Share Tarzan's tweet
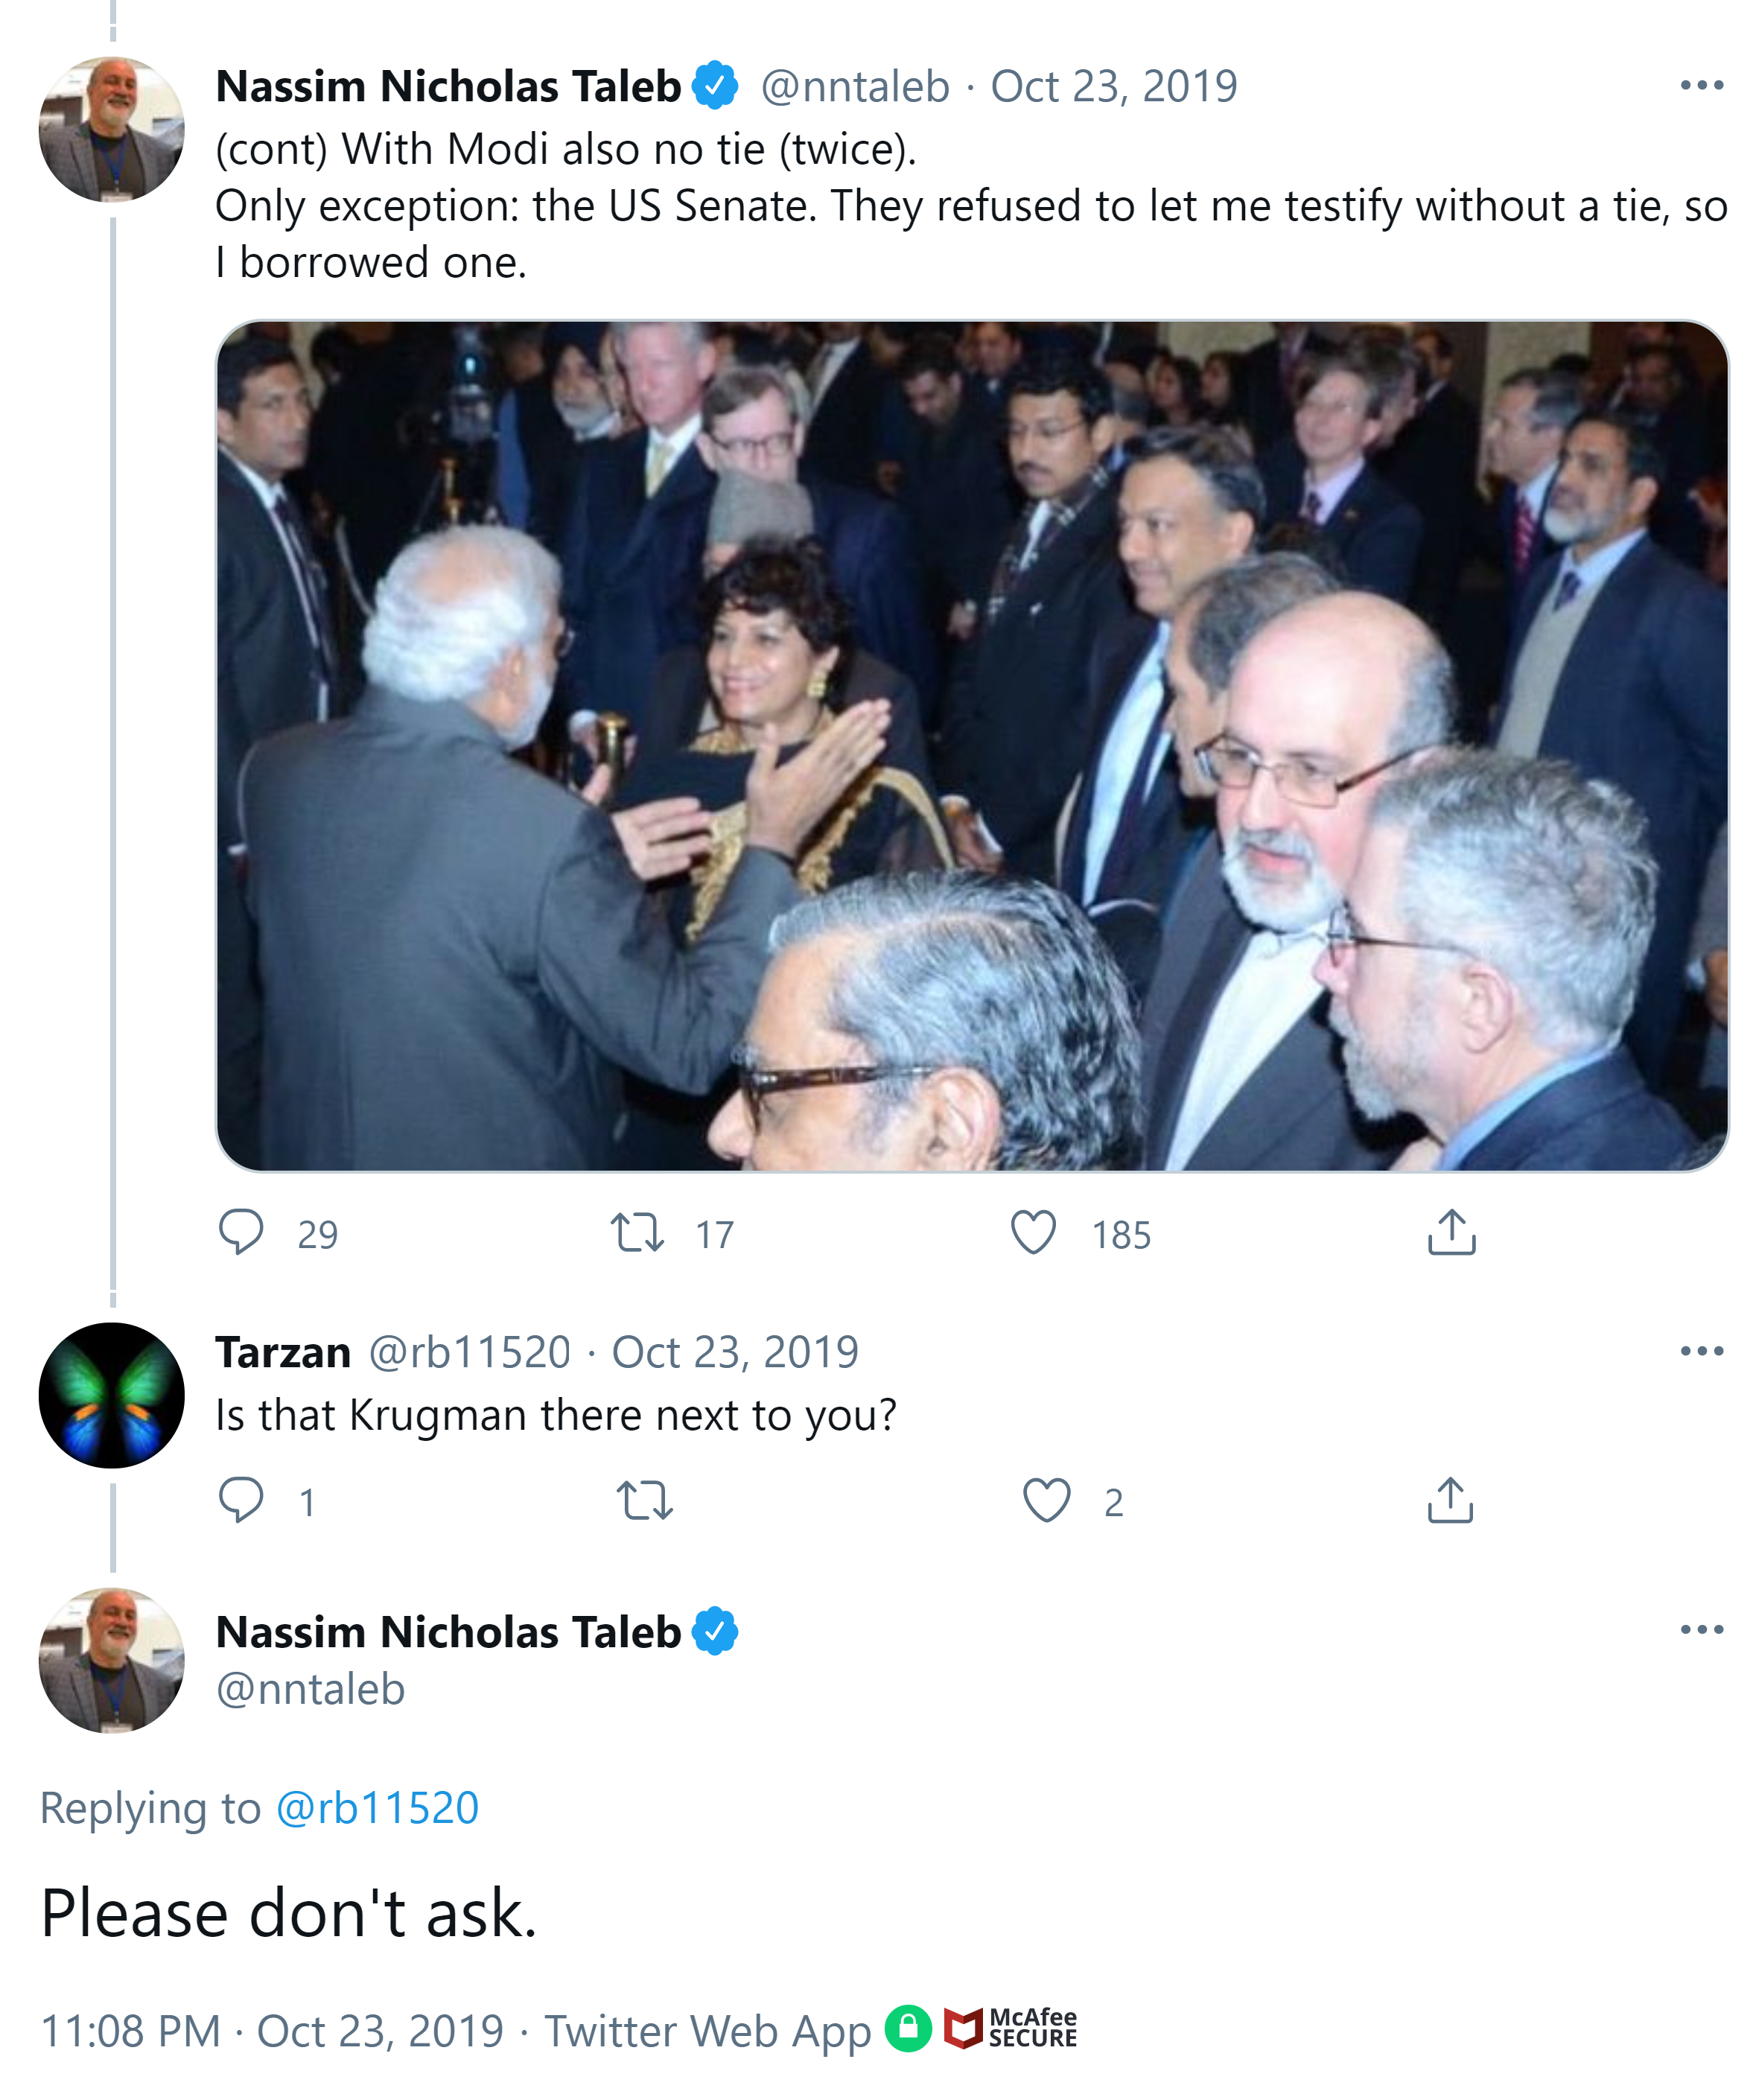 click(1450, 1500)
